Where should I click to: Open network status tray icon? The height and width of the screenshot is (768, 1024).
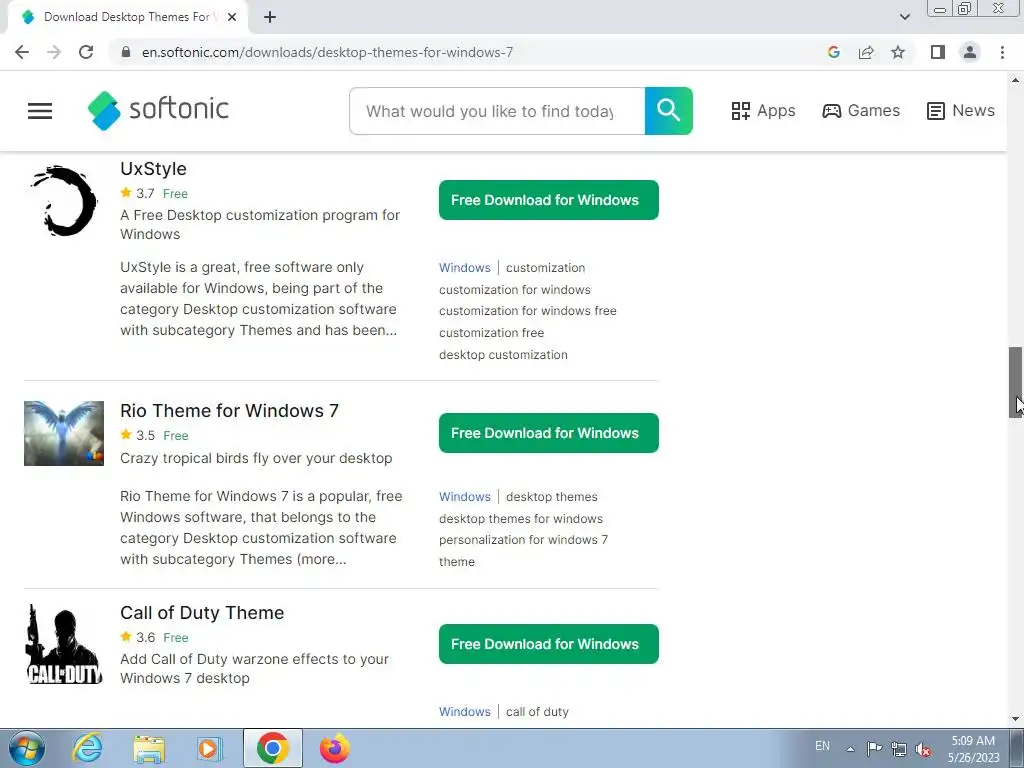[899, 748]
